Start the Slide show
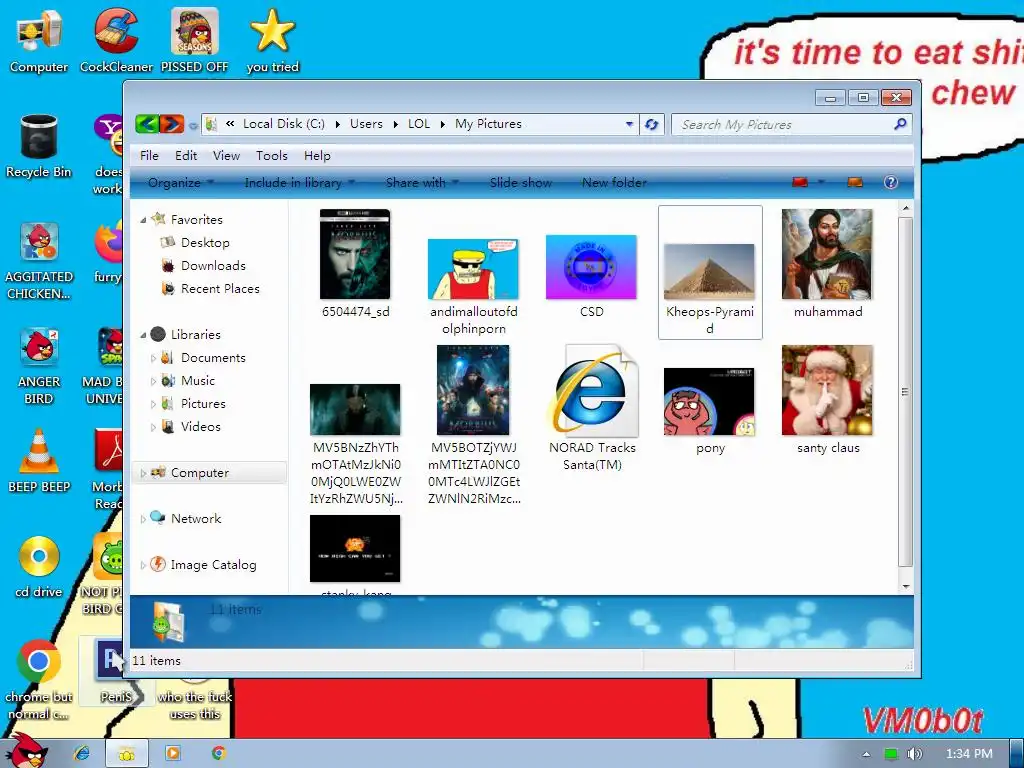1024x768 pixels. (x=520, y=183)
